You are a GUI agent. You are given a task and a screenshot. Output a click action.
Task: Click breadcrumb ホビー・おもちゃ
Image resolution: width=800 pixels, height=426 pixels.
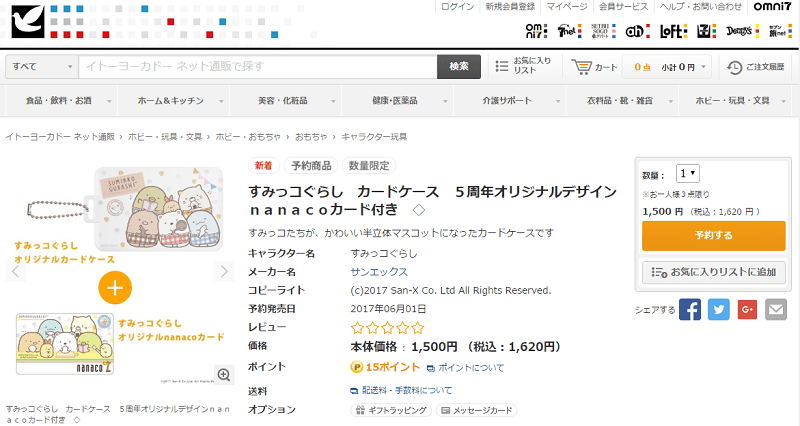[248, 137]
